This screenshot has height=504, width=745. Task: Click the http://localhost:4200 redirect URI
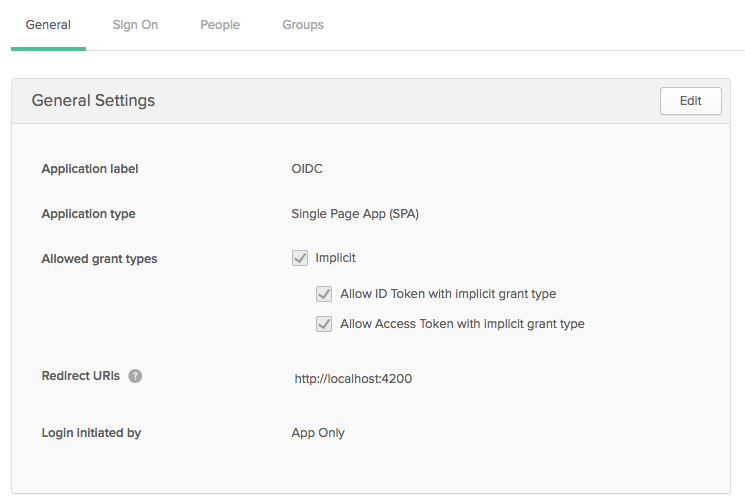(353, 379)
